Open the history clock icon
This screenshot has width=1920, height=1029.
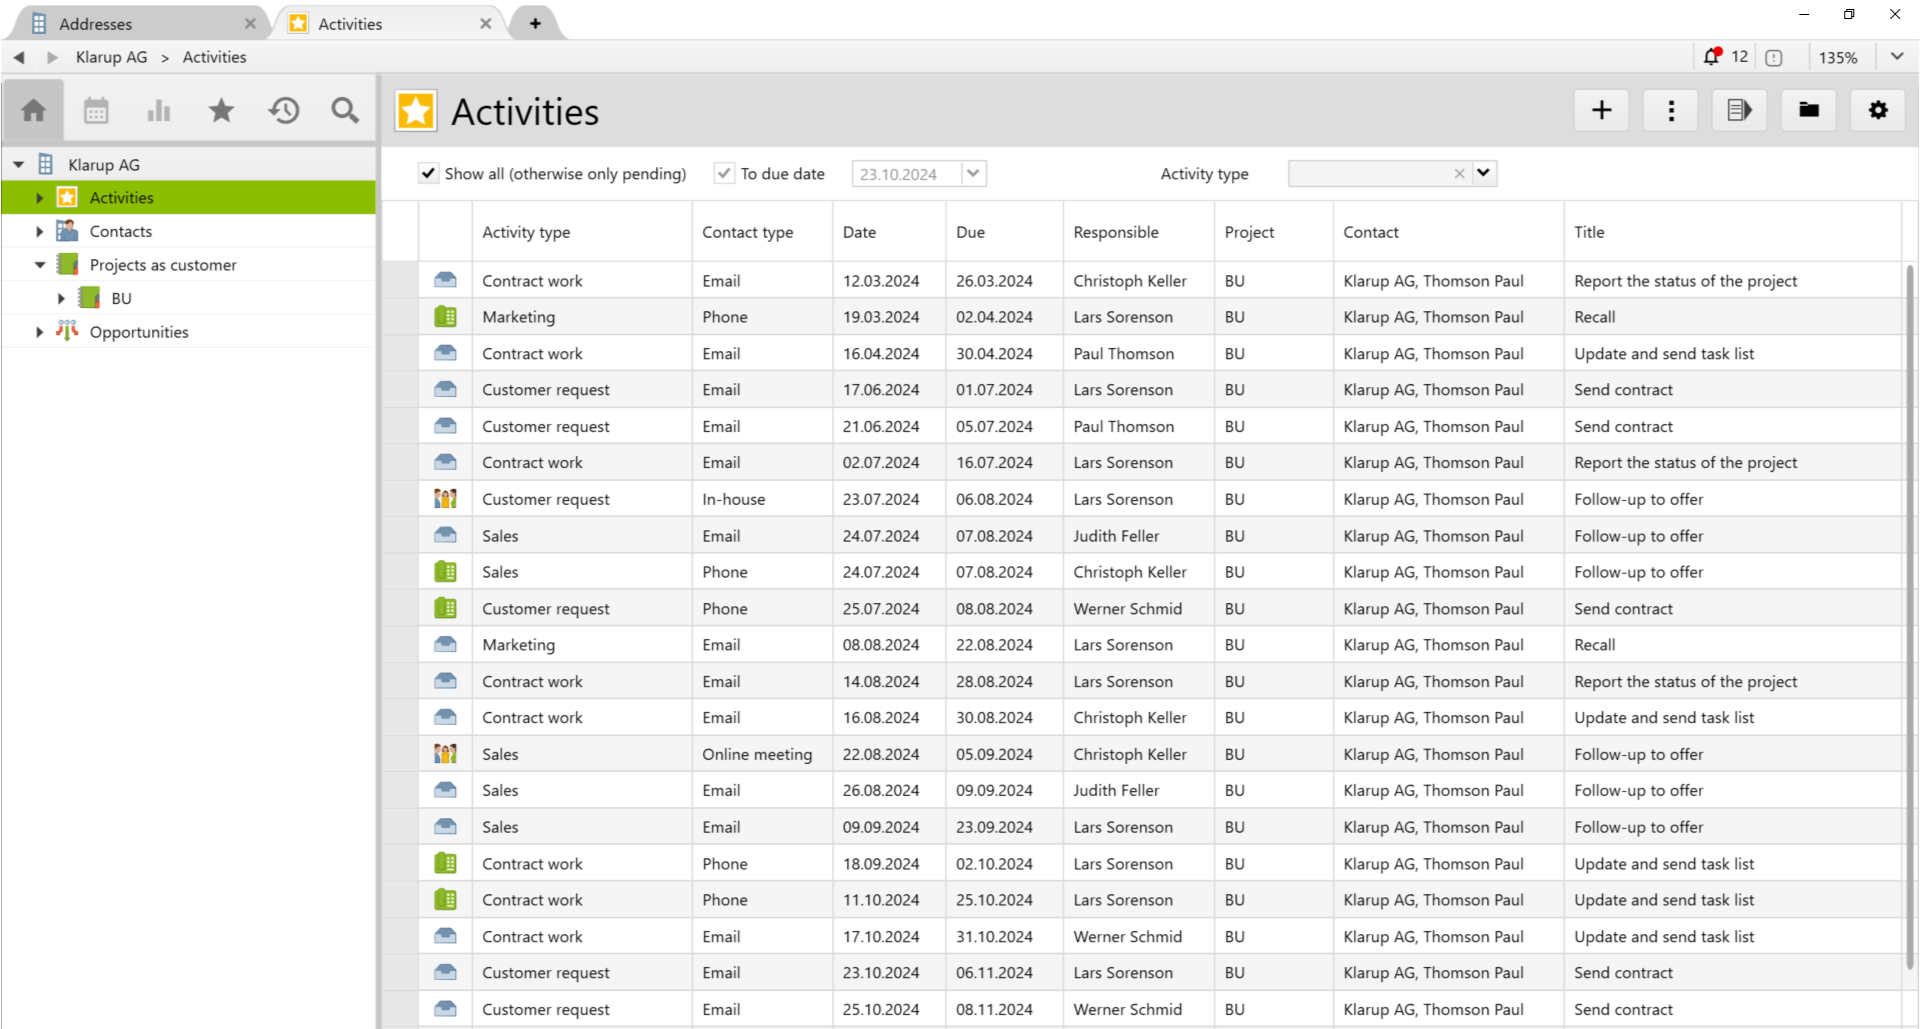284,110
